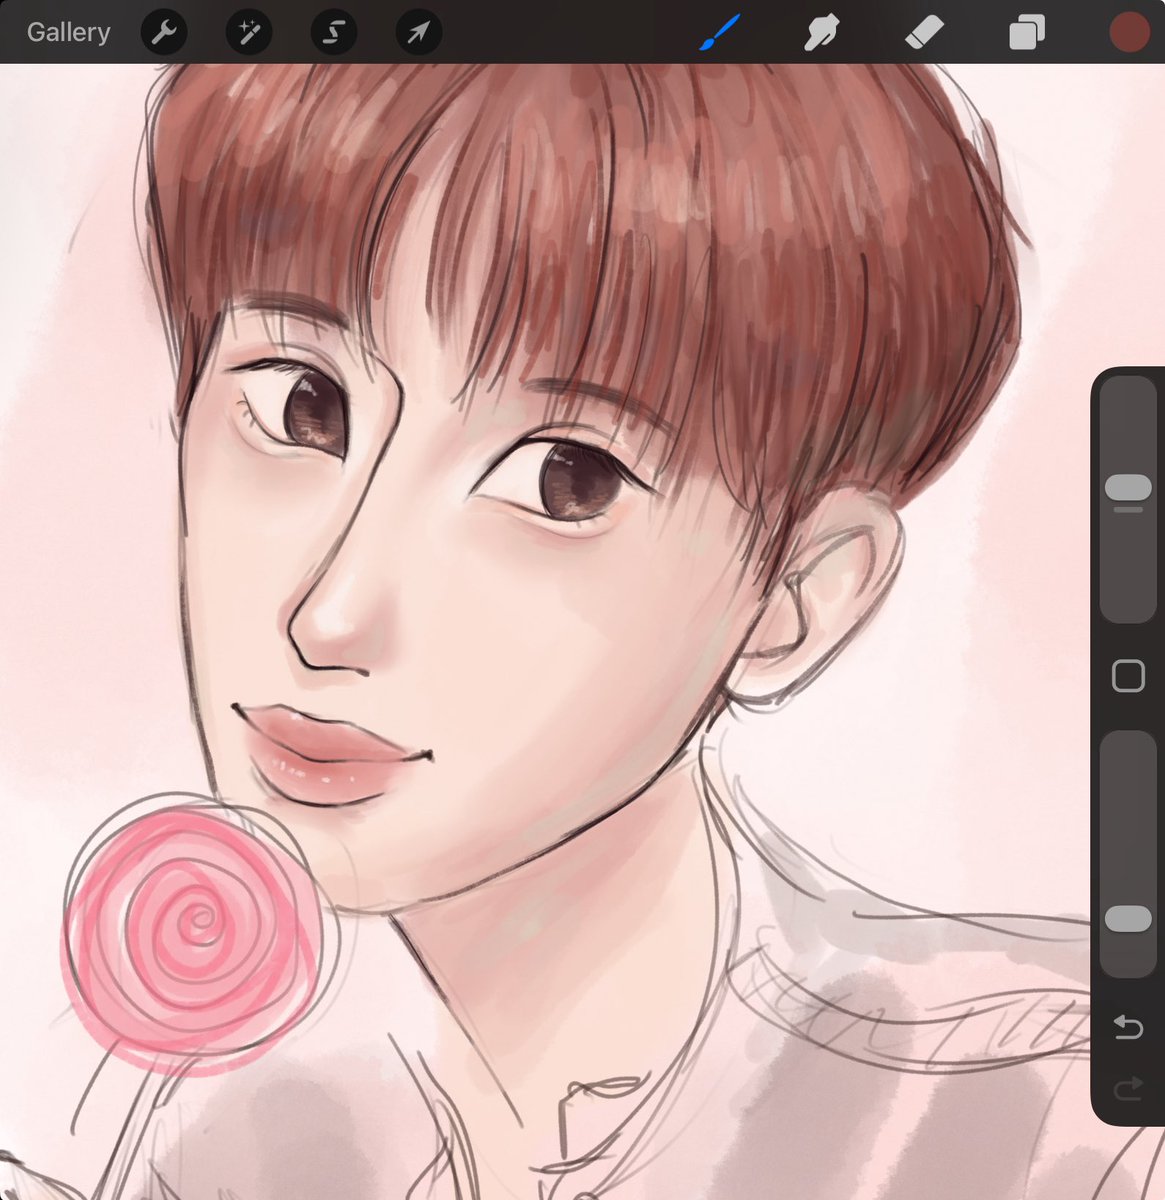Open the Adjustments magic wand menu
Viewport: 1165px width, 1200px height.
point(248,33)
